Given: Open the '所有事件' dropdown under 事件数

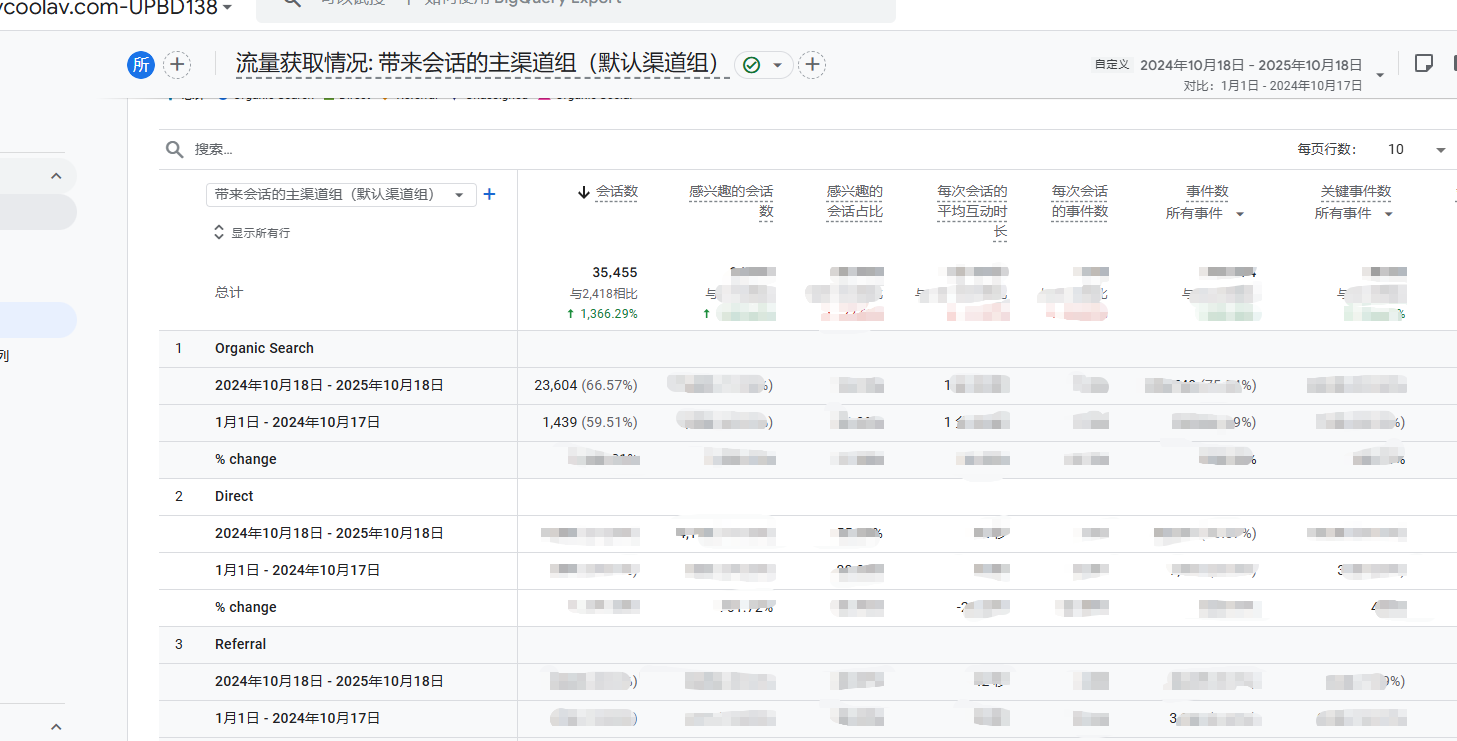Looking at the screenshot, I should (x=1205, y=214).
